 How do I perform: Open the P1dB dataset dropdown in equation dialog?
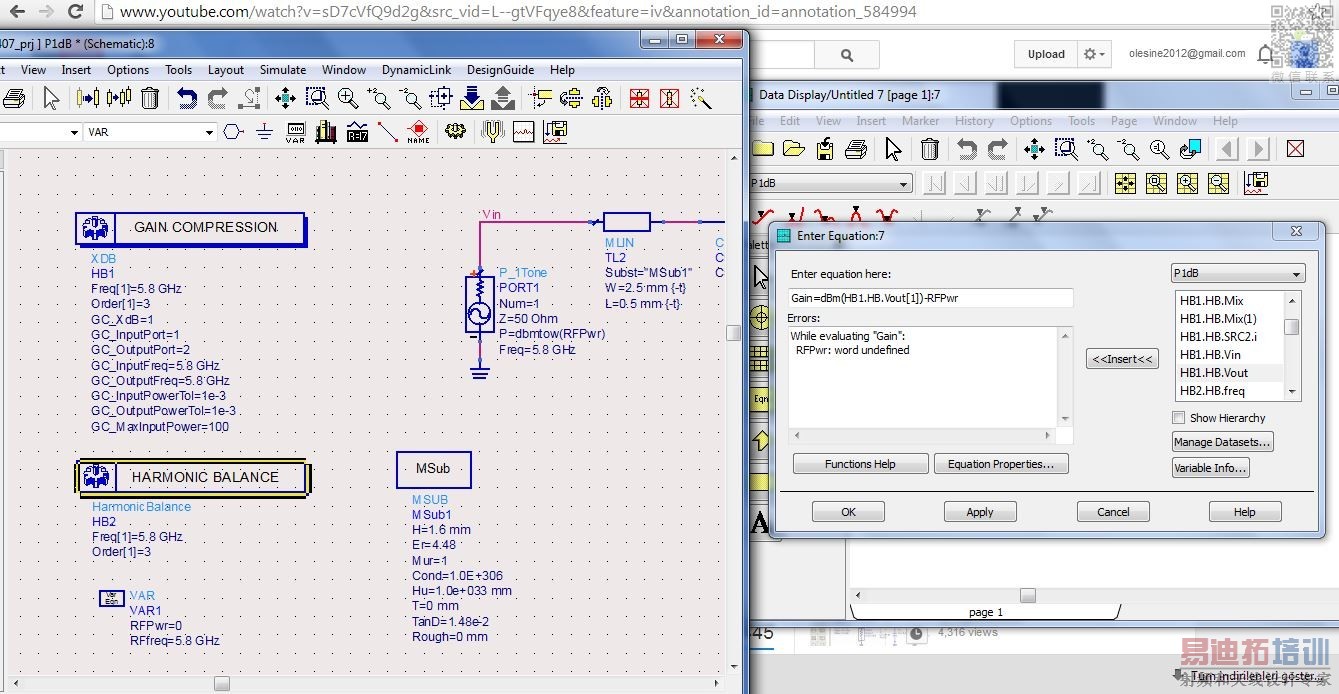pos(1238,274)
